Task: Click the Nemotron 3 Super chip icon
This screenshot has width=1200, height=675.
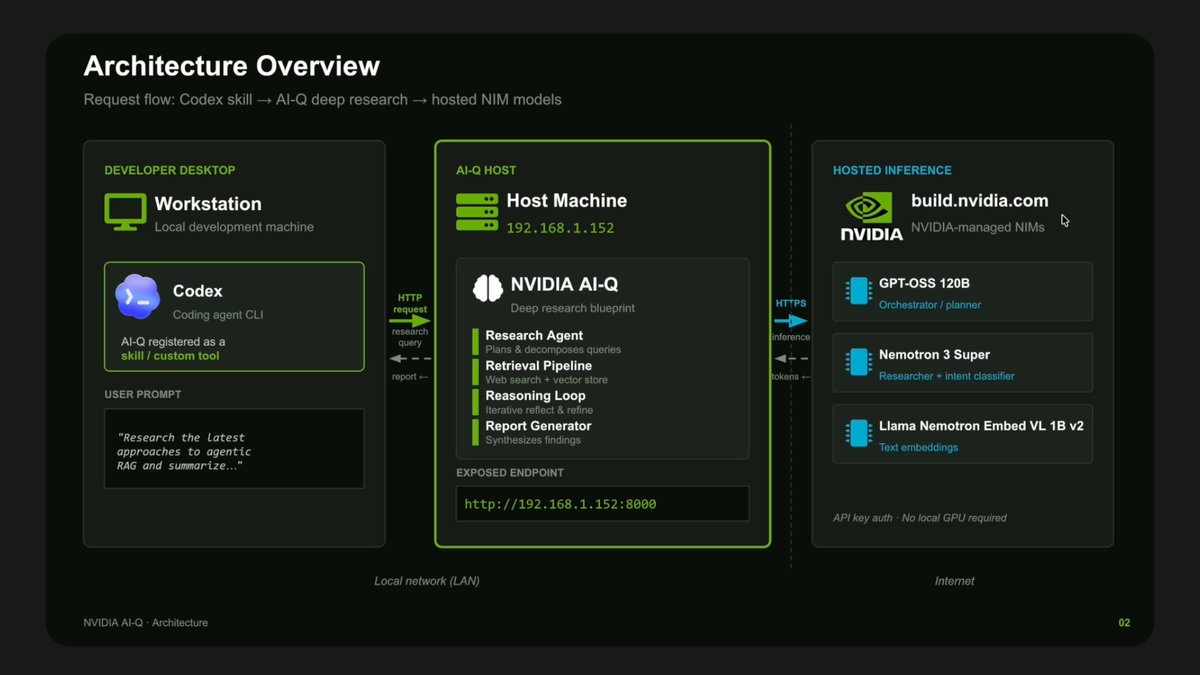Action: [858, 362]
